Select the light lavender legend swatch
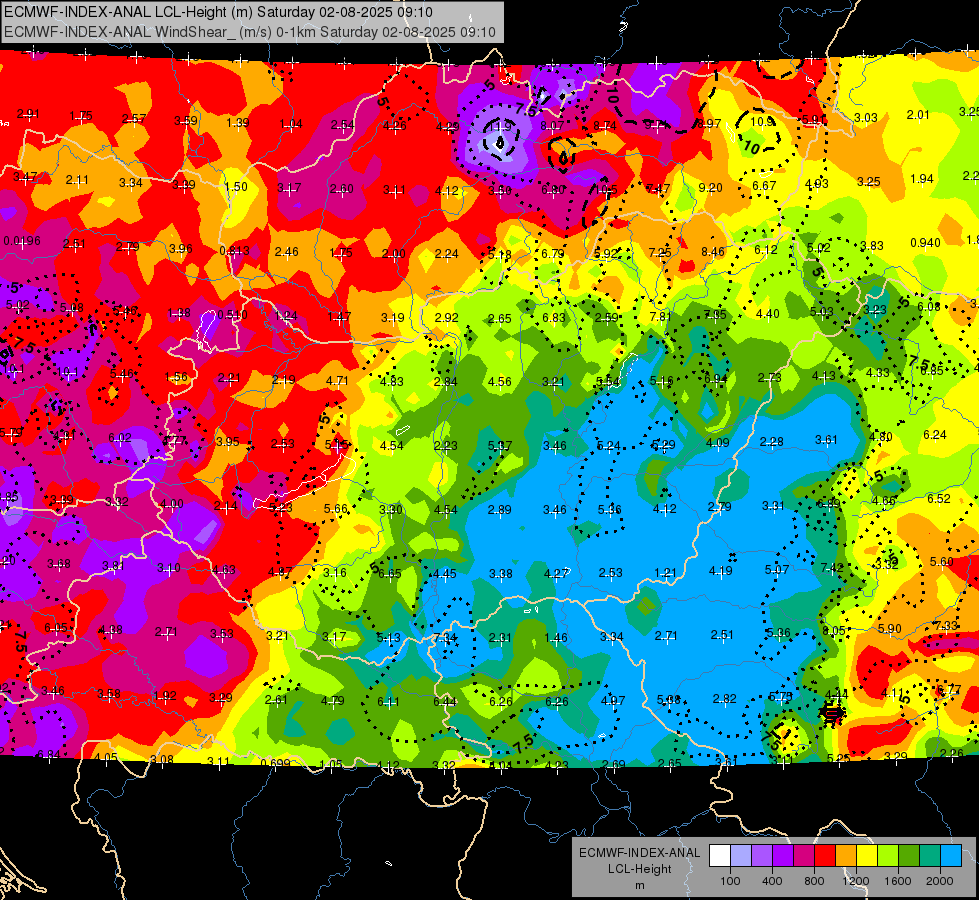 (740, 856)
